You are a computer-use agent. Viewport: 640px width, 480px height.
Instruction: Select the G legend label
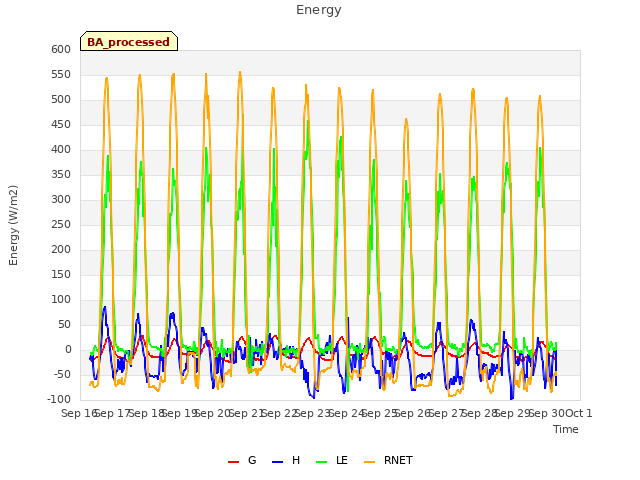point(252,460)
